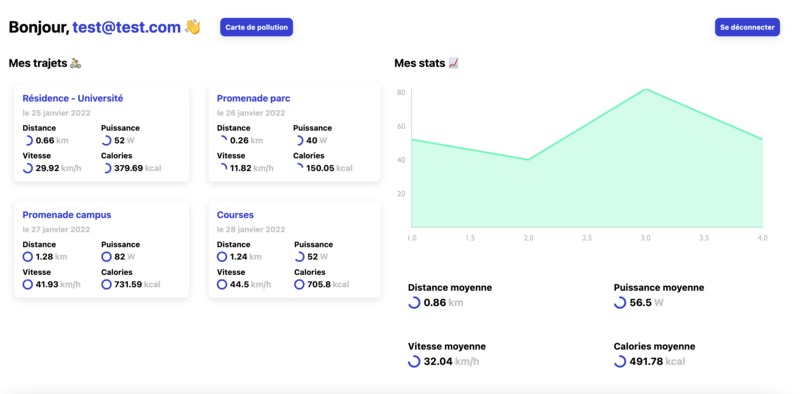Image resolution: width=806 pixels, height=394 pixels.
Task: Click the Puissance moyenne label
Action: tap(659, 288)
